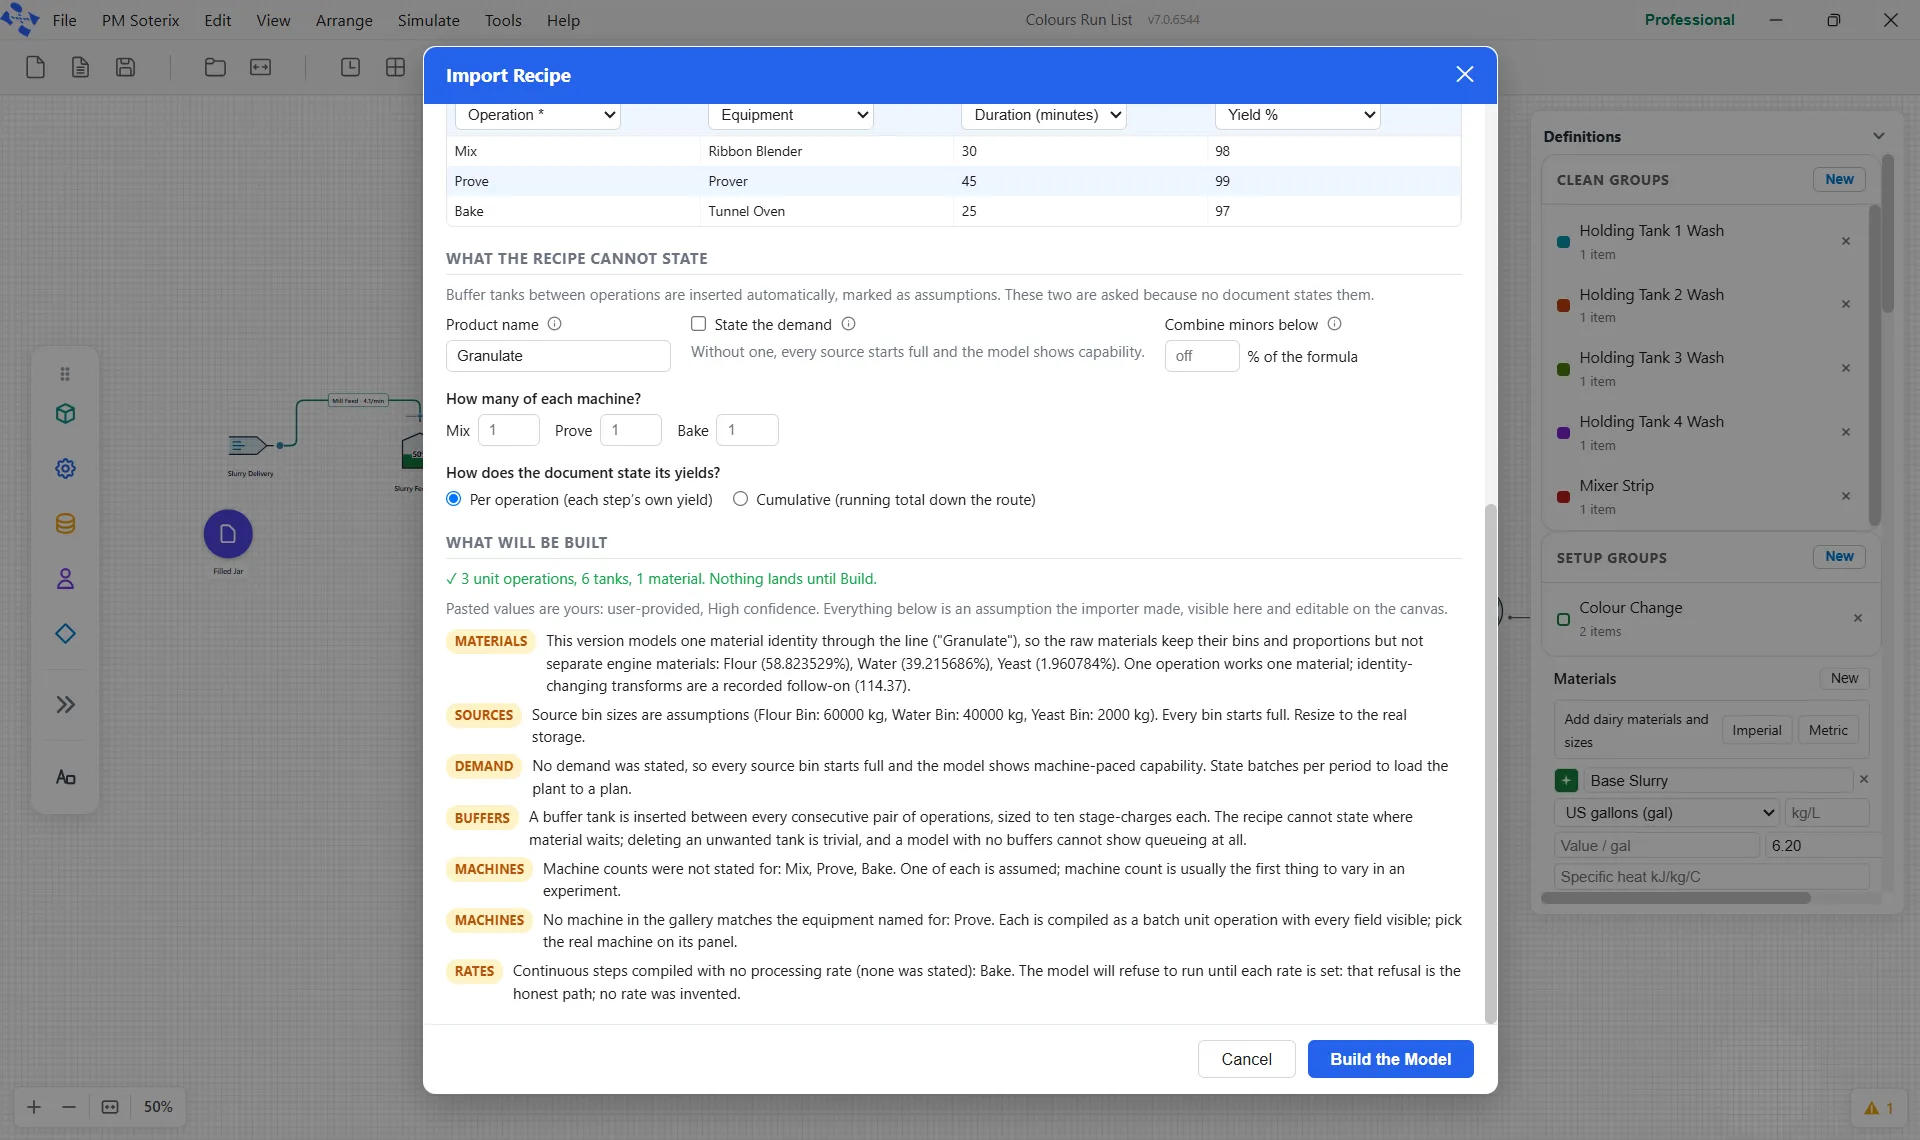The height and width of the screenshot is (1140, 1920).
Task: Click the Filled Jar node on canvas
Action: pyautogui.click(x=228, y=534)
